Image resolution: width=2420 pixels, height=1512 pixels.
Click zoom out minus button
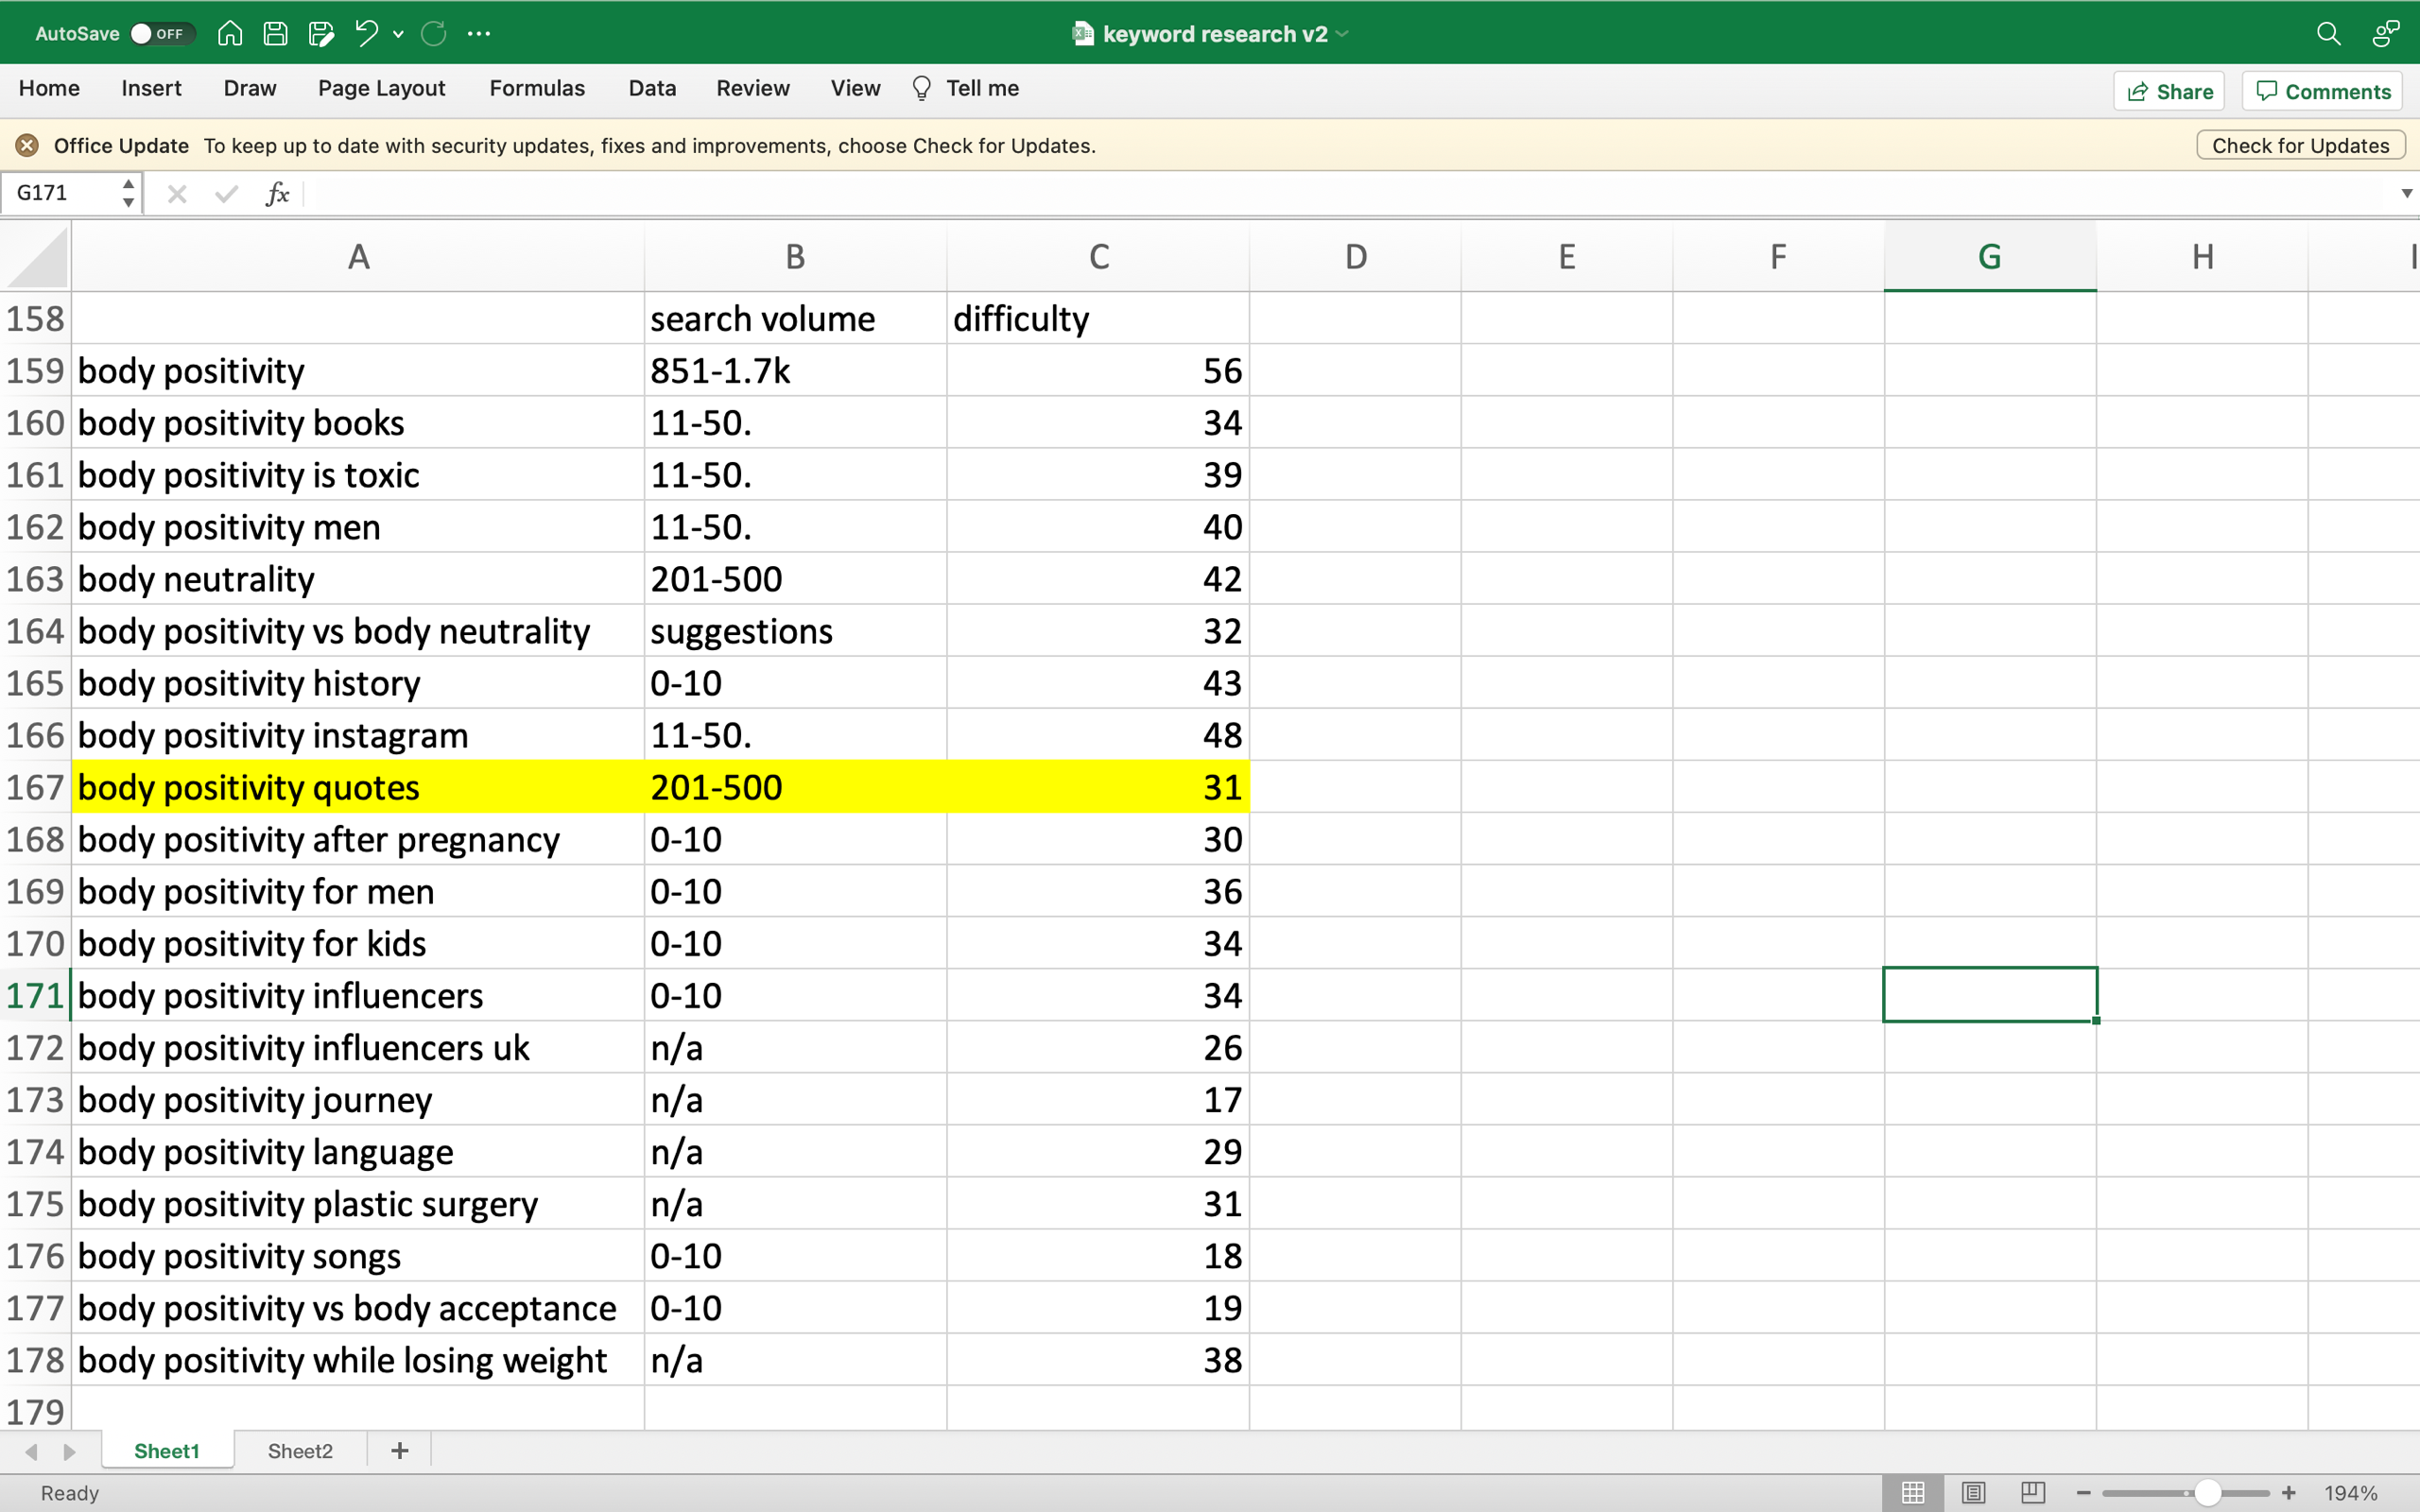coord(2084,1493)
